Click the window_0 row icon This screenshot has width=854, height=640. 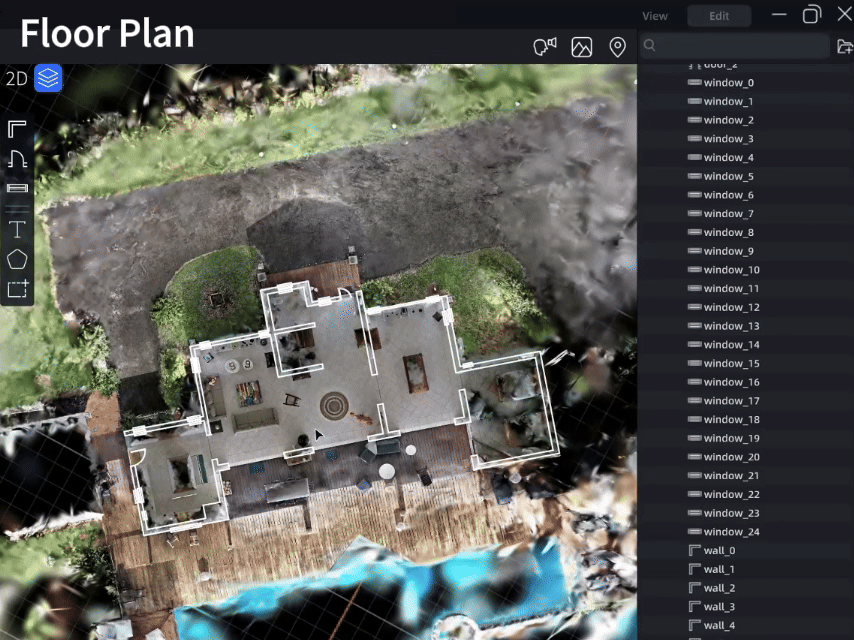click(694, 82)
